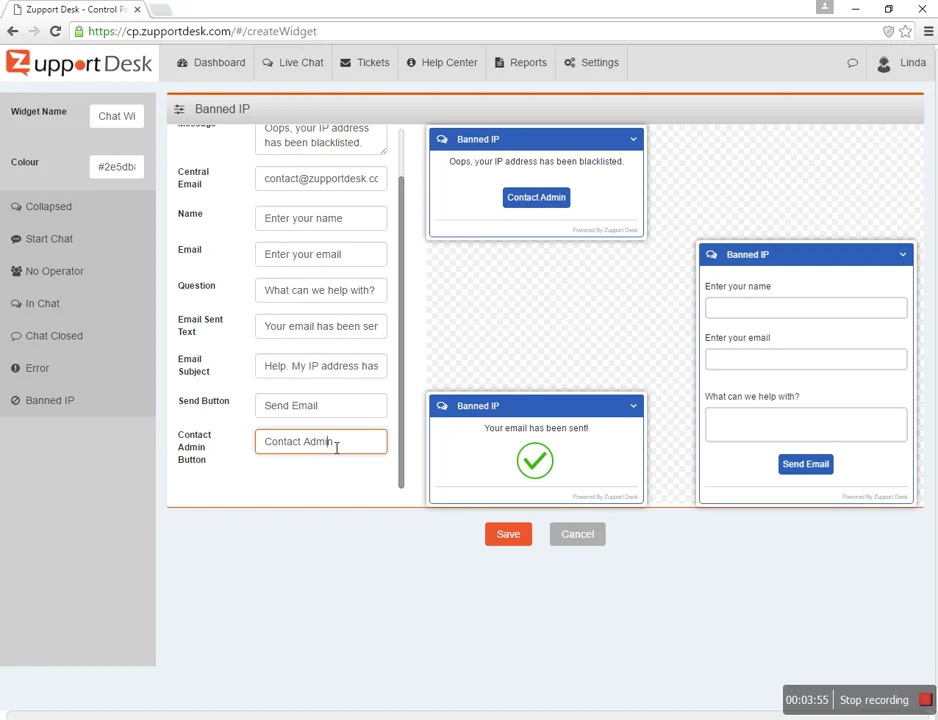This screenshot has height=720, width=938.
Task: Click chat icon in email-sent preview header
Action: click(442, 406)
